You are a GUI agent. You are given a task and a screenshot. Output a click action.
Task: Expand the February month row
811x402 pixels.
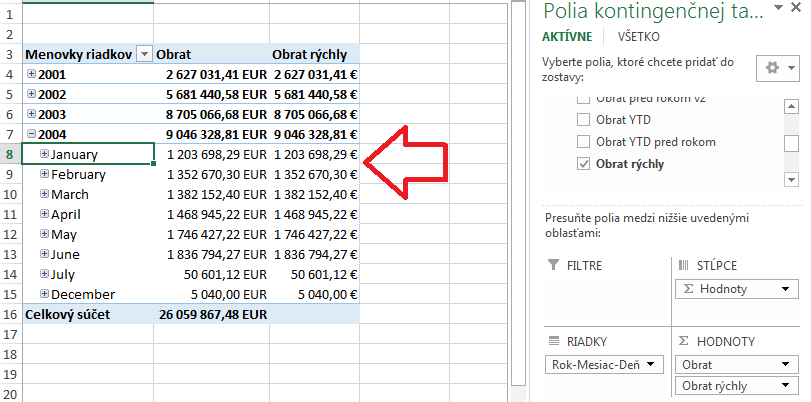[44, 174]
